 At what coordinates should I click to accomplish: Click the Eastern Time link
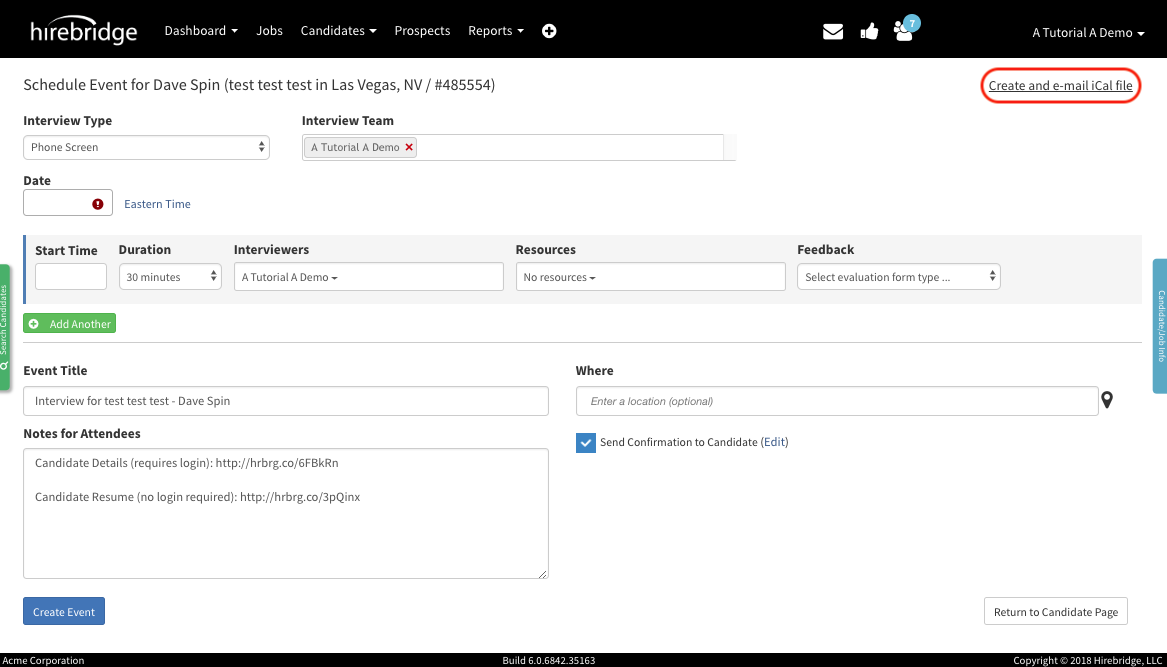click(157, 204)
